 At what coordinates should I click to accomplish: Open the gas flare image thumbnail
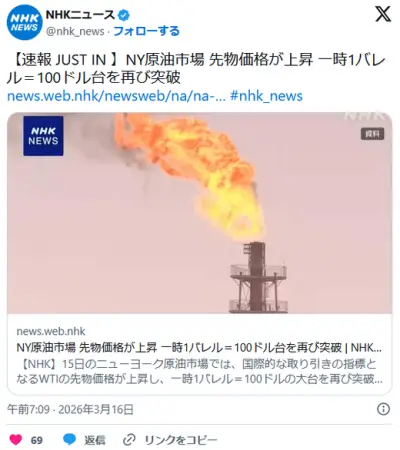pyautogui.click(x=200, y=213)
